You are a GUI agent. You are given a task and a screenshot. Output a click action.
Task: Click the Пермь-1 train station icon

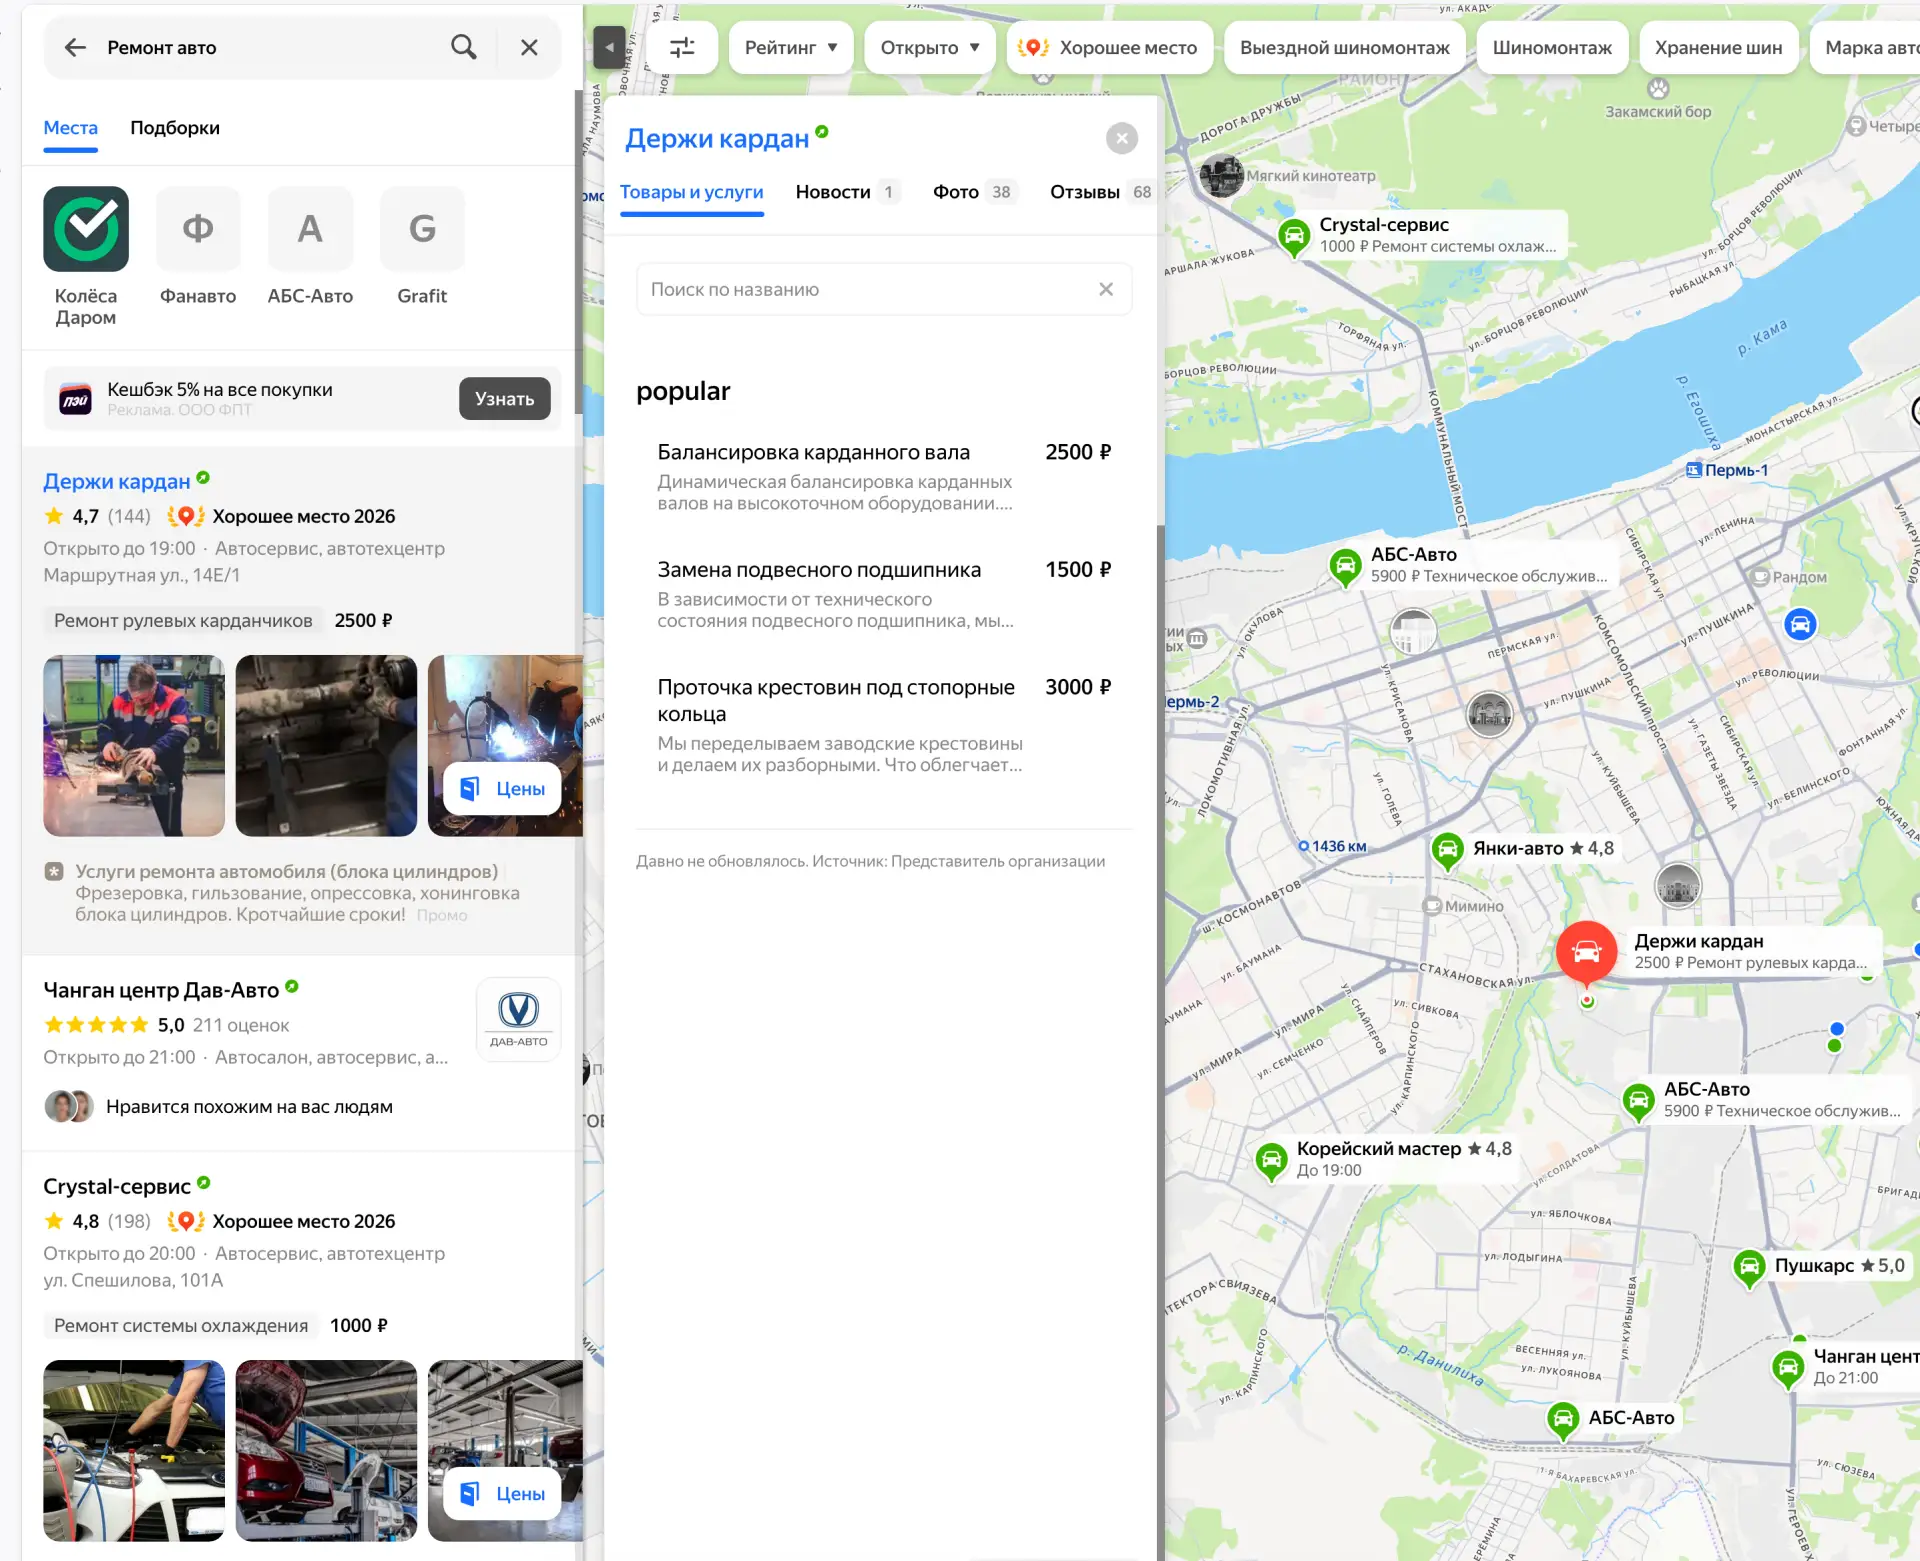coord(1694,470)
